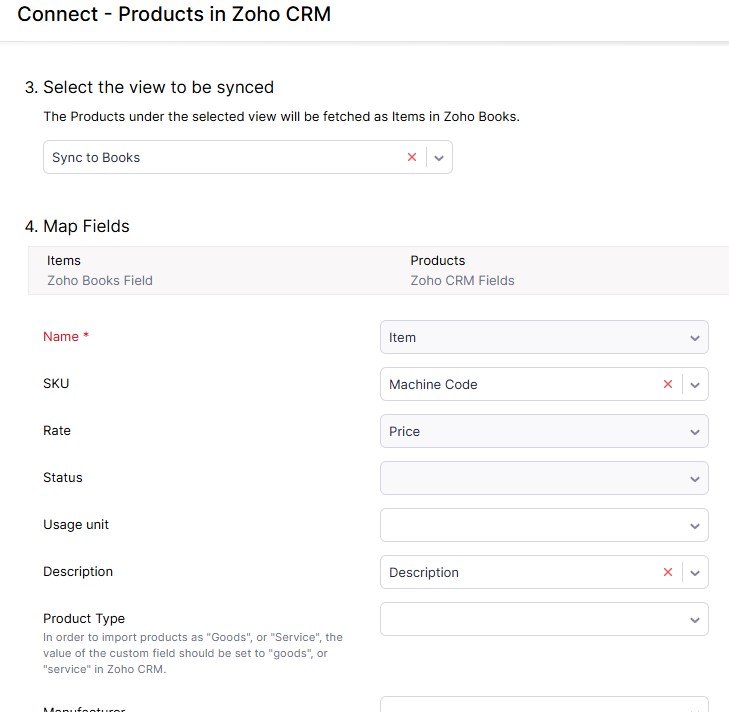Click the Item value in Name mapping
This screenshot has width=729, height=712.
(403, 338)
